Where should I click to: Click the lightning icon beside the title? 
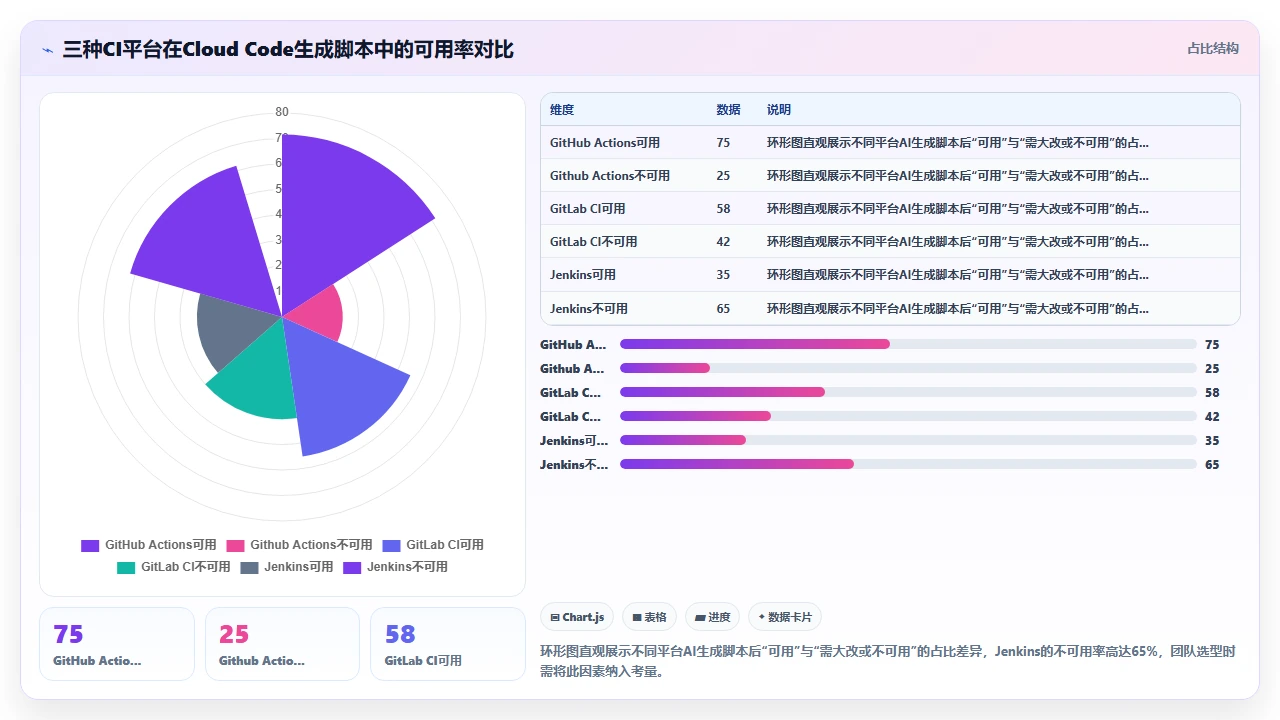click(x=47, y=50)
